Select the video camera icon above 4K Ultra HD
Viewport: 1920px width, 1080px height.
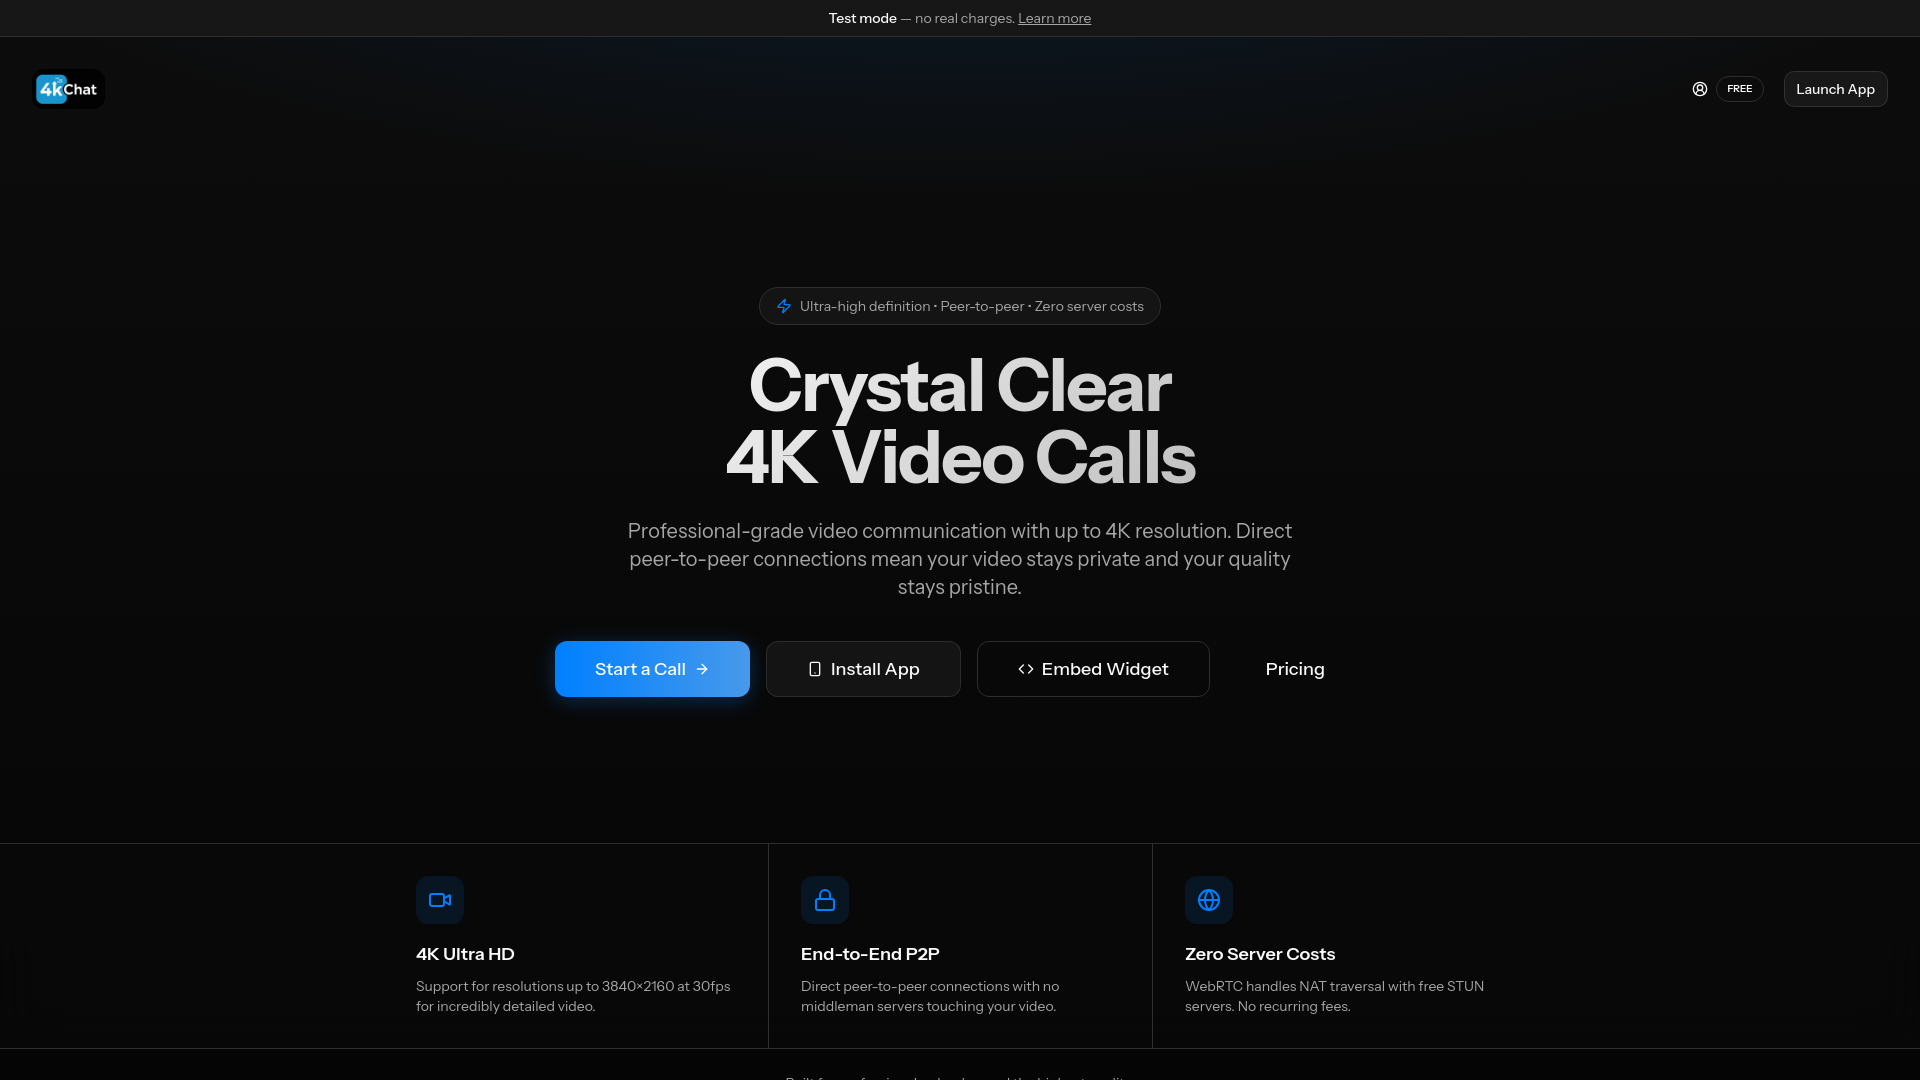point(440,900)
